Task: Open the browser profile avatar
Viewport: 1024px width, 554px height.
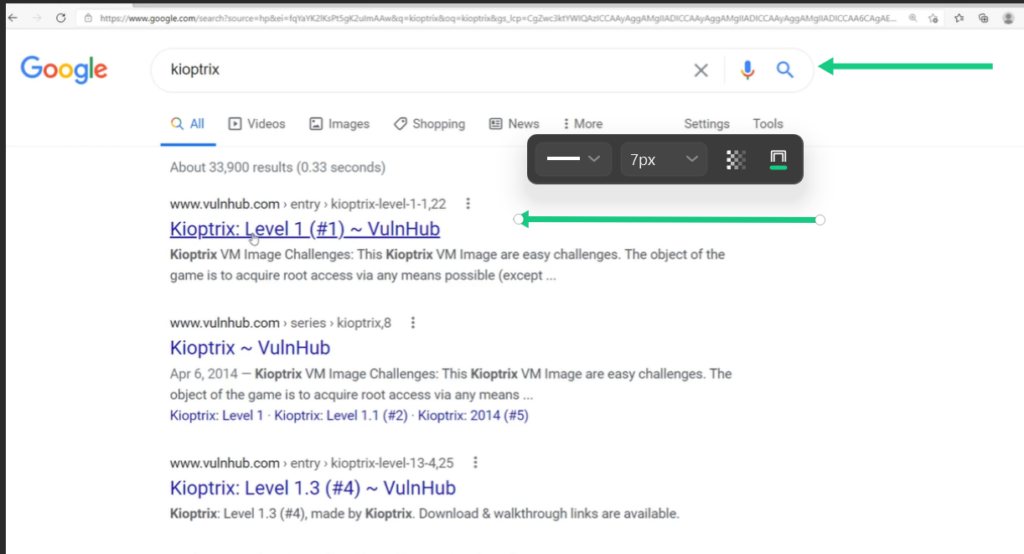Action: [x=1008, y=18]
